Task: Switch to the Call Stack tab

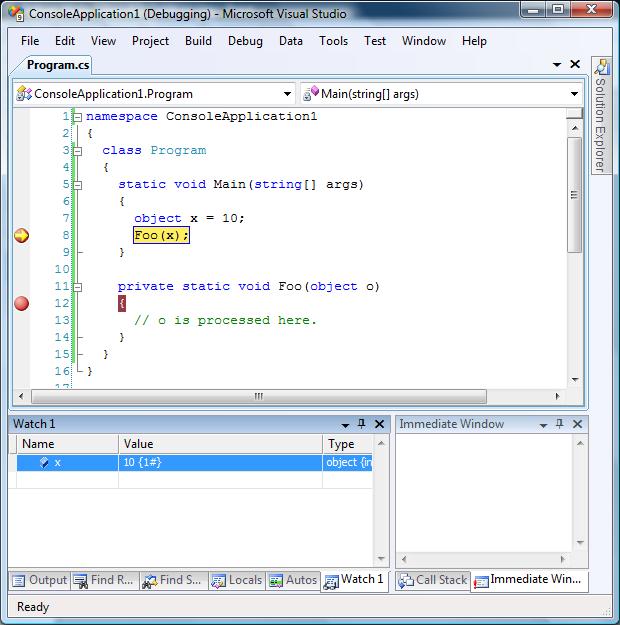Action: tap(433, 580)
